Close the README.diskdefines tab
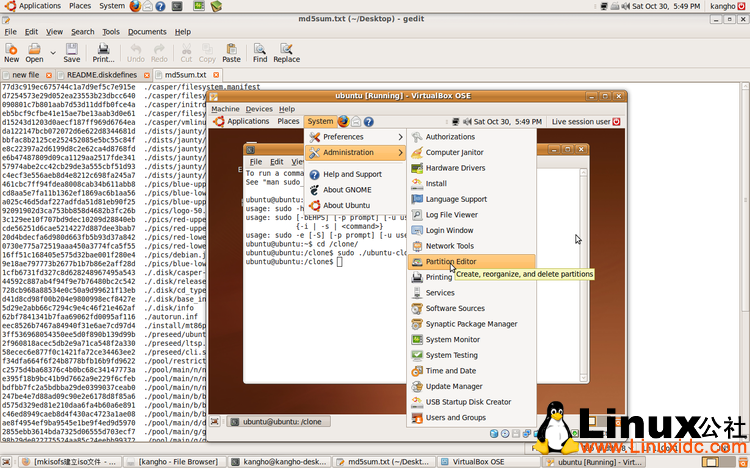The width and height of the screenshot is (750, 468). click(x=147, y=75)
